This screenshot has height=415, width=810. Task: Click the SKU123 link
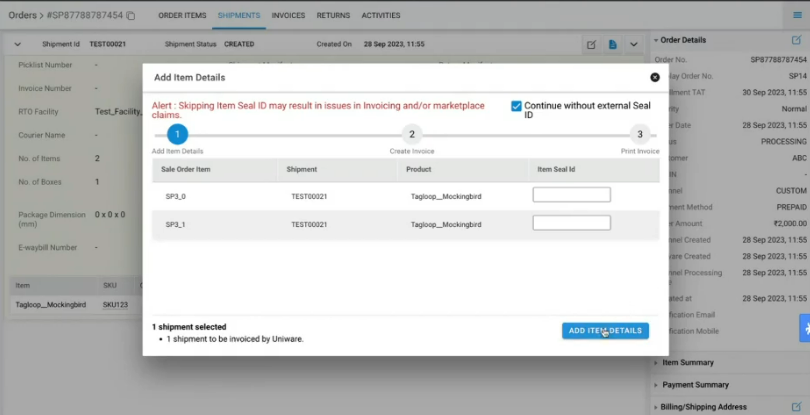pos(115,305)
